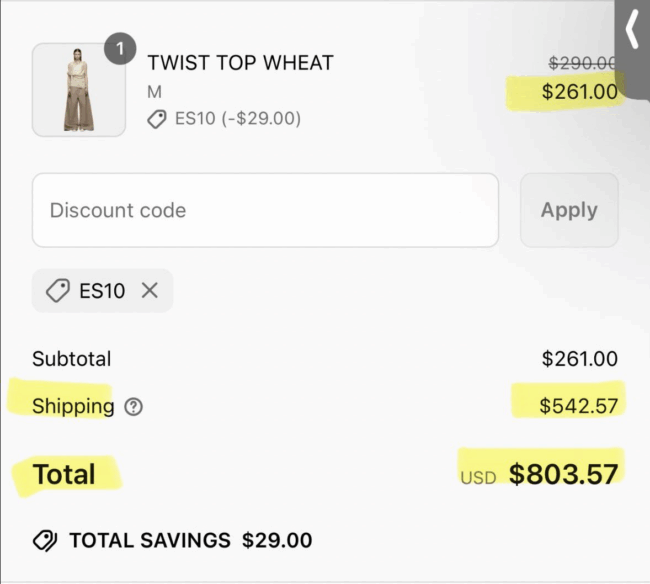This screenshot has height=584, width=650.
Task: Click the Subtotal amount $261.00
Action: (580, 359)
